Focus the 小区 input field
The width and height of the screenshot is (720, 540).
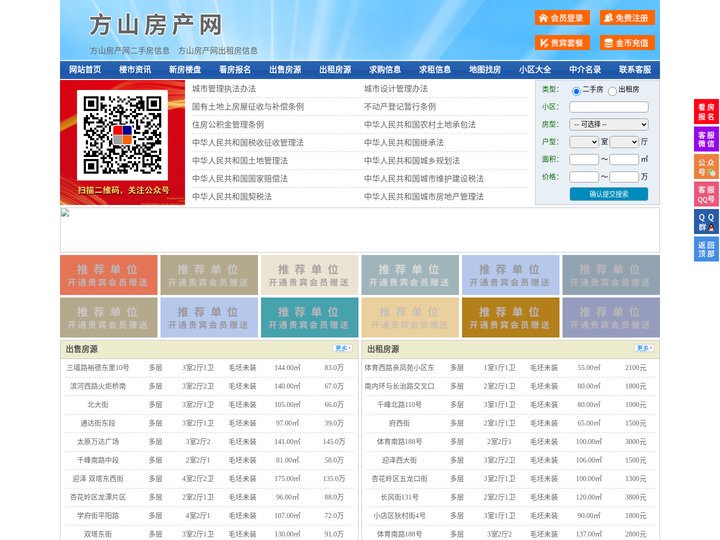(x=609, y=107)
